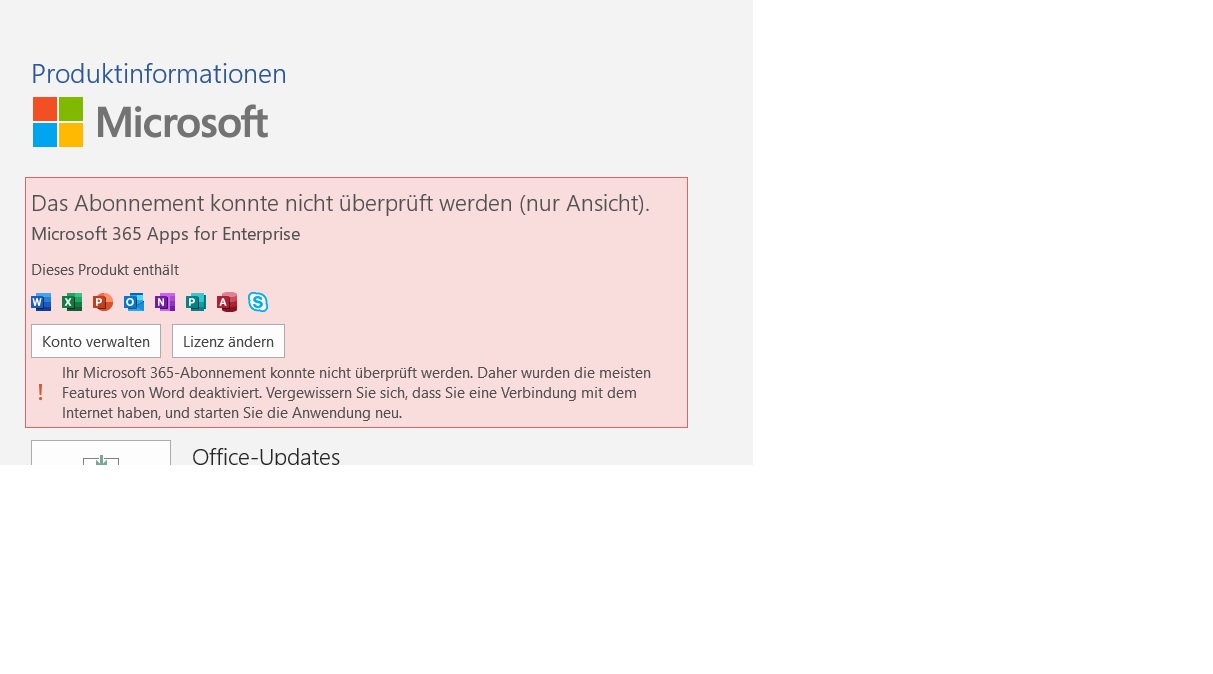The image size is (1213, 674).
Task: Click the Access app icon
Action: coord(227,302)
